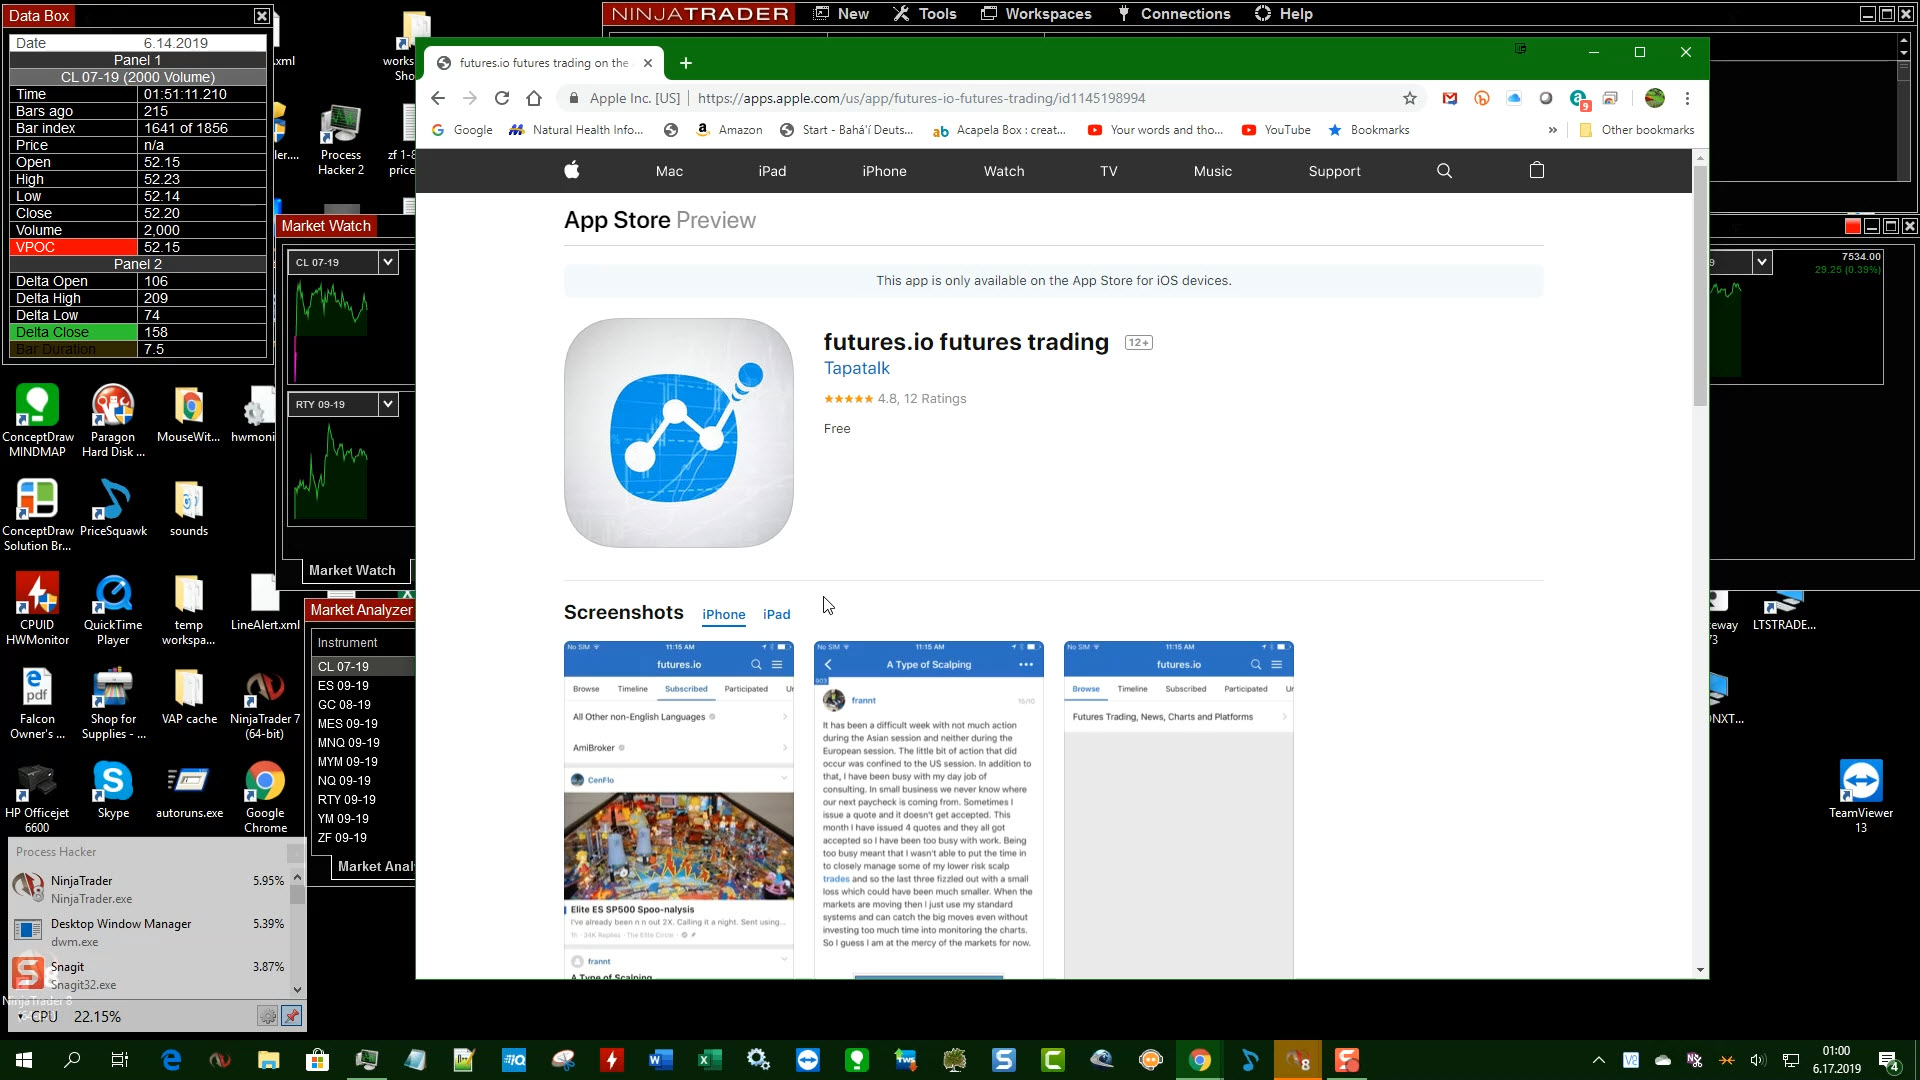This screenshot has width=1920, height=1080.
Task: Open the YouTube bookmark
Action: (x=1276, y=130)
